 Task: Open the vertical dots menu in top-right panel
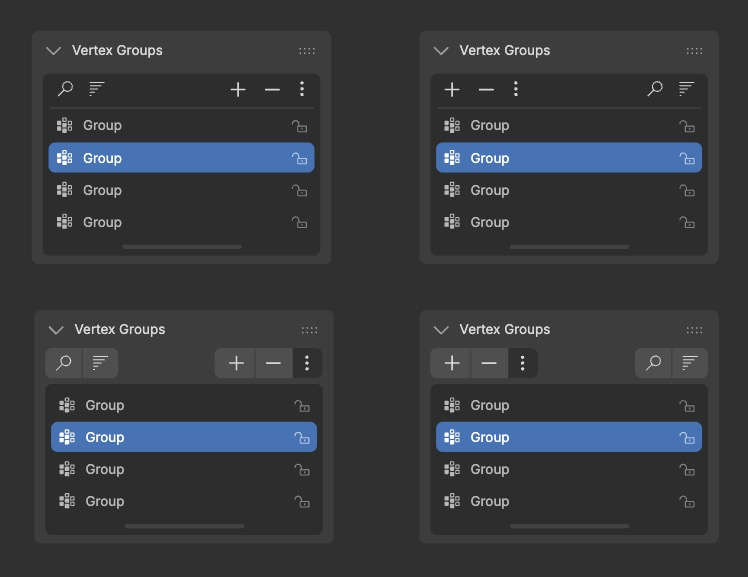coord(516,89)
